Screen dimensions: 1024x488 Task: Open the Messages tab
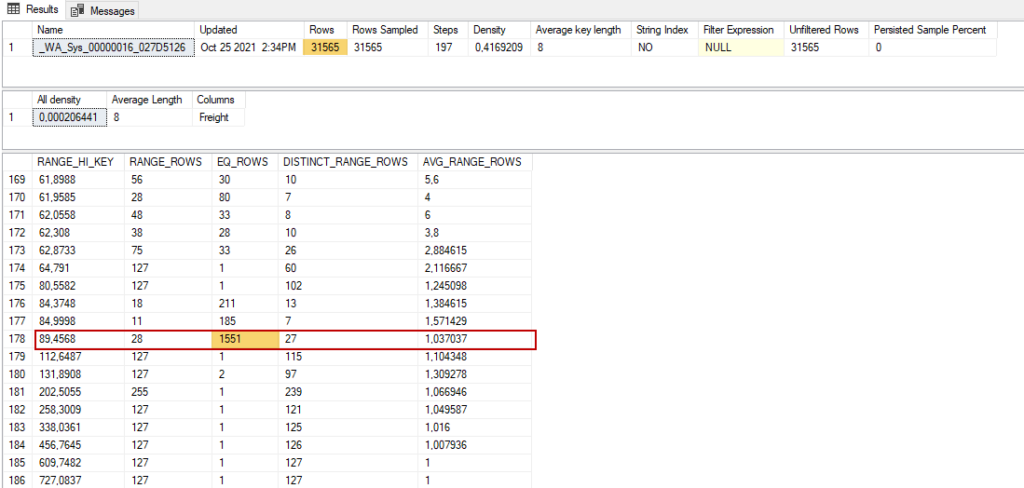103,10
